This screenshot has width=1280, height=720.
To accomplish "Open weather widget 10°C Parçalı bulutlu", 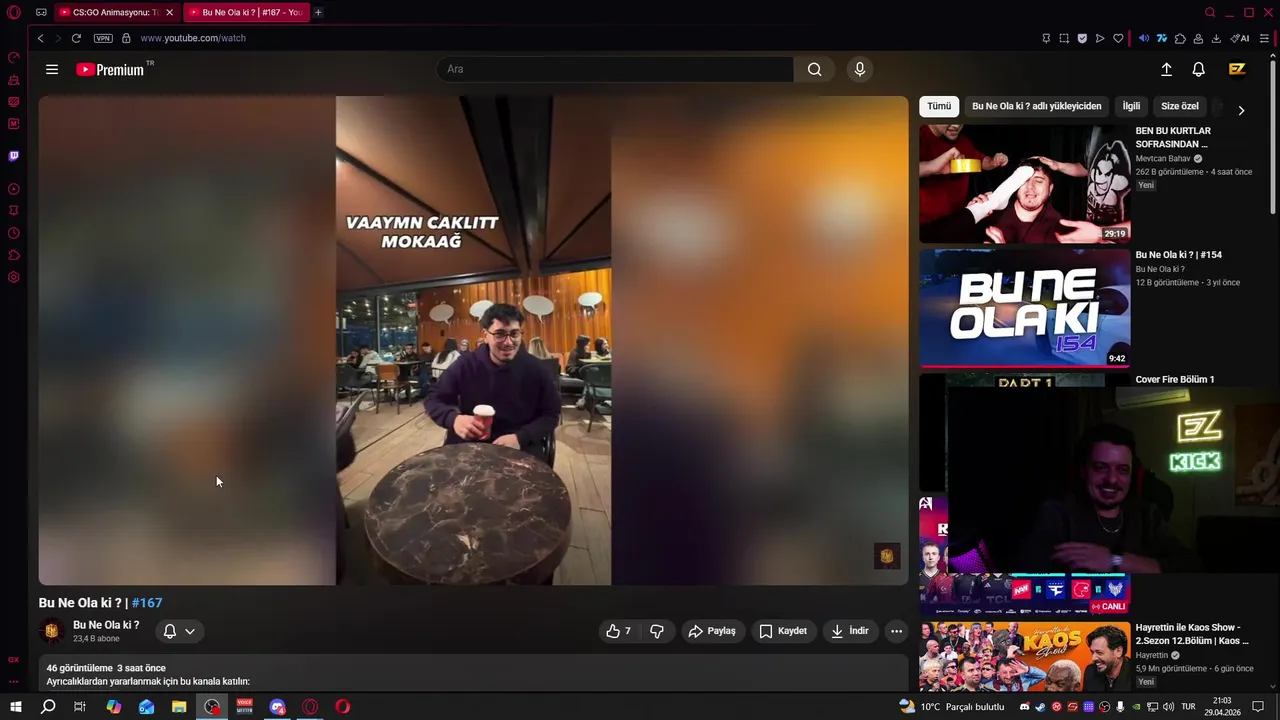I will [x=951, y=707].
